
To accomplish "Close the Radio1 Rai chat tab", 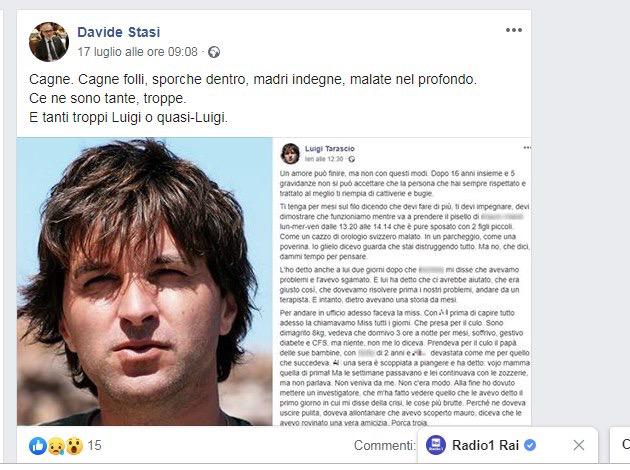I will coord(579,445).
